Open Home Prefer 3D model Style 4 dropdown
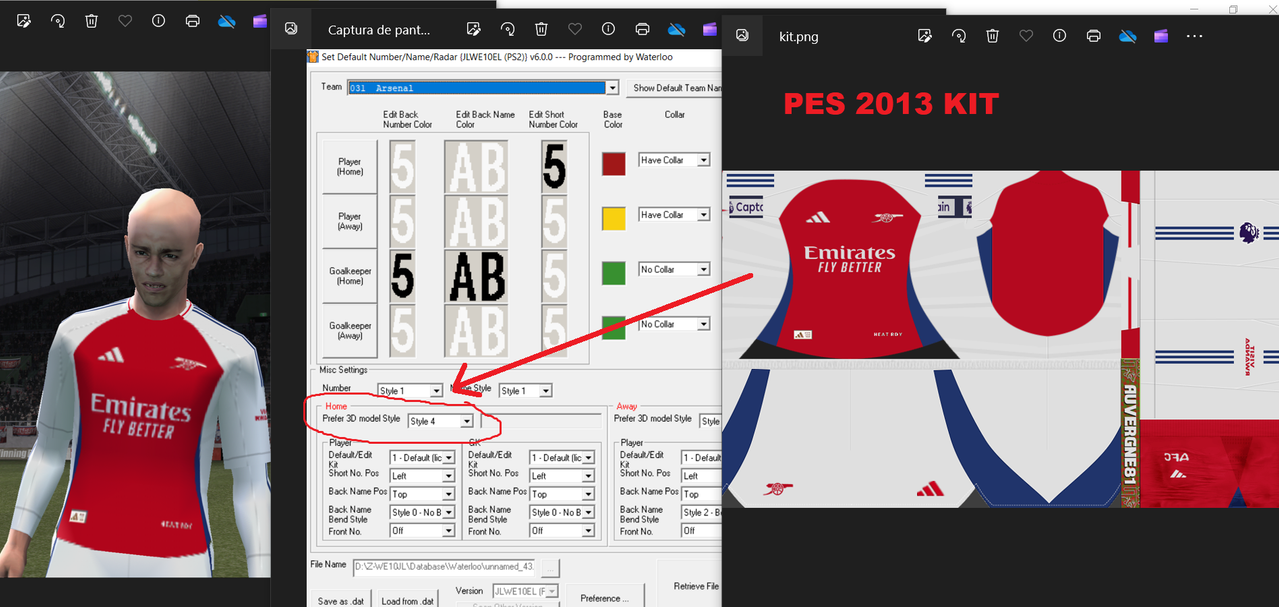This screenshot has height=607, width=1279. (466, 422)
